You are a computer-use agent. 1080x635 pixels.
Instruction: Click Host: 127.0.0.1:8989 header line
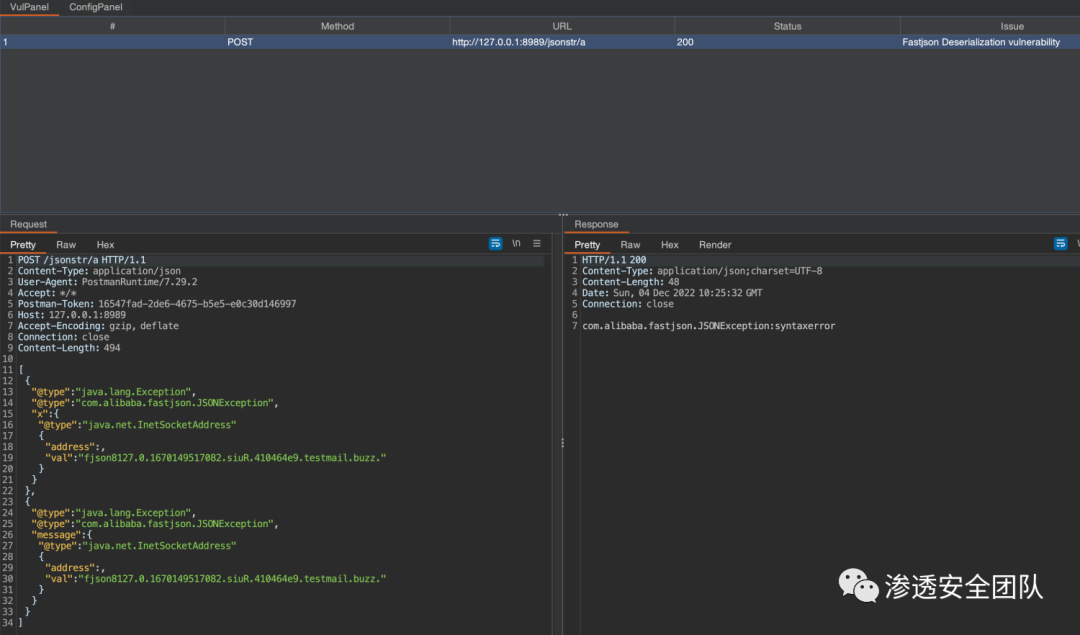pos(72,315)
